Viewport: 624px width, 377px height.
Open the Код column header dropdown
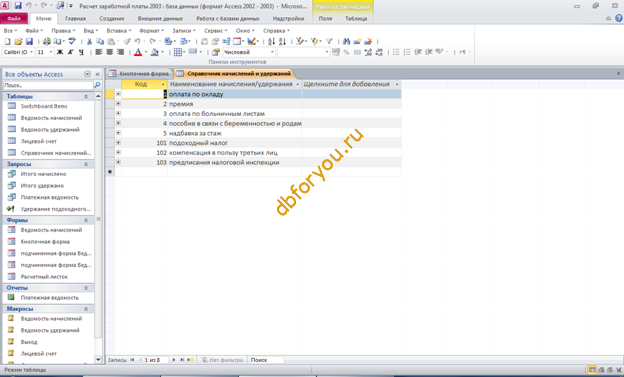click(x=163, y=84)
